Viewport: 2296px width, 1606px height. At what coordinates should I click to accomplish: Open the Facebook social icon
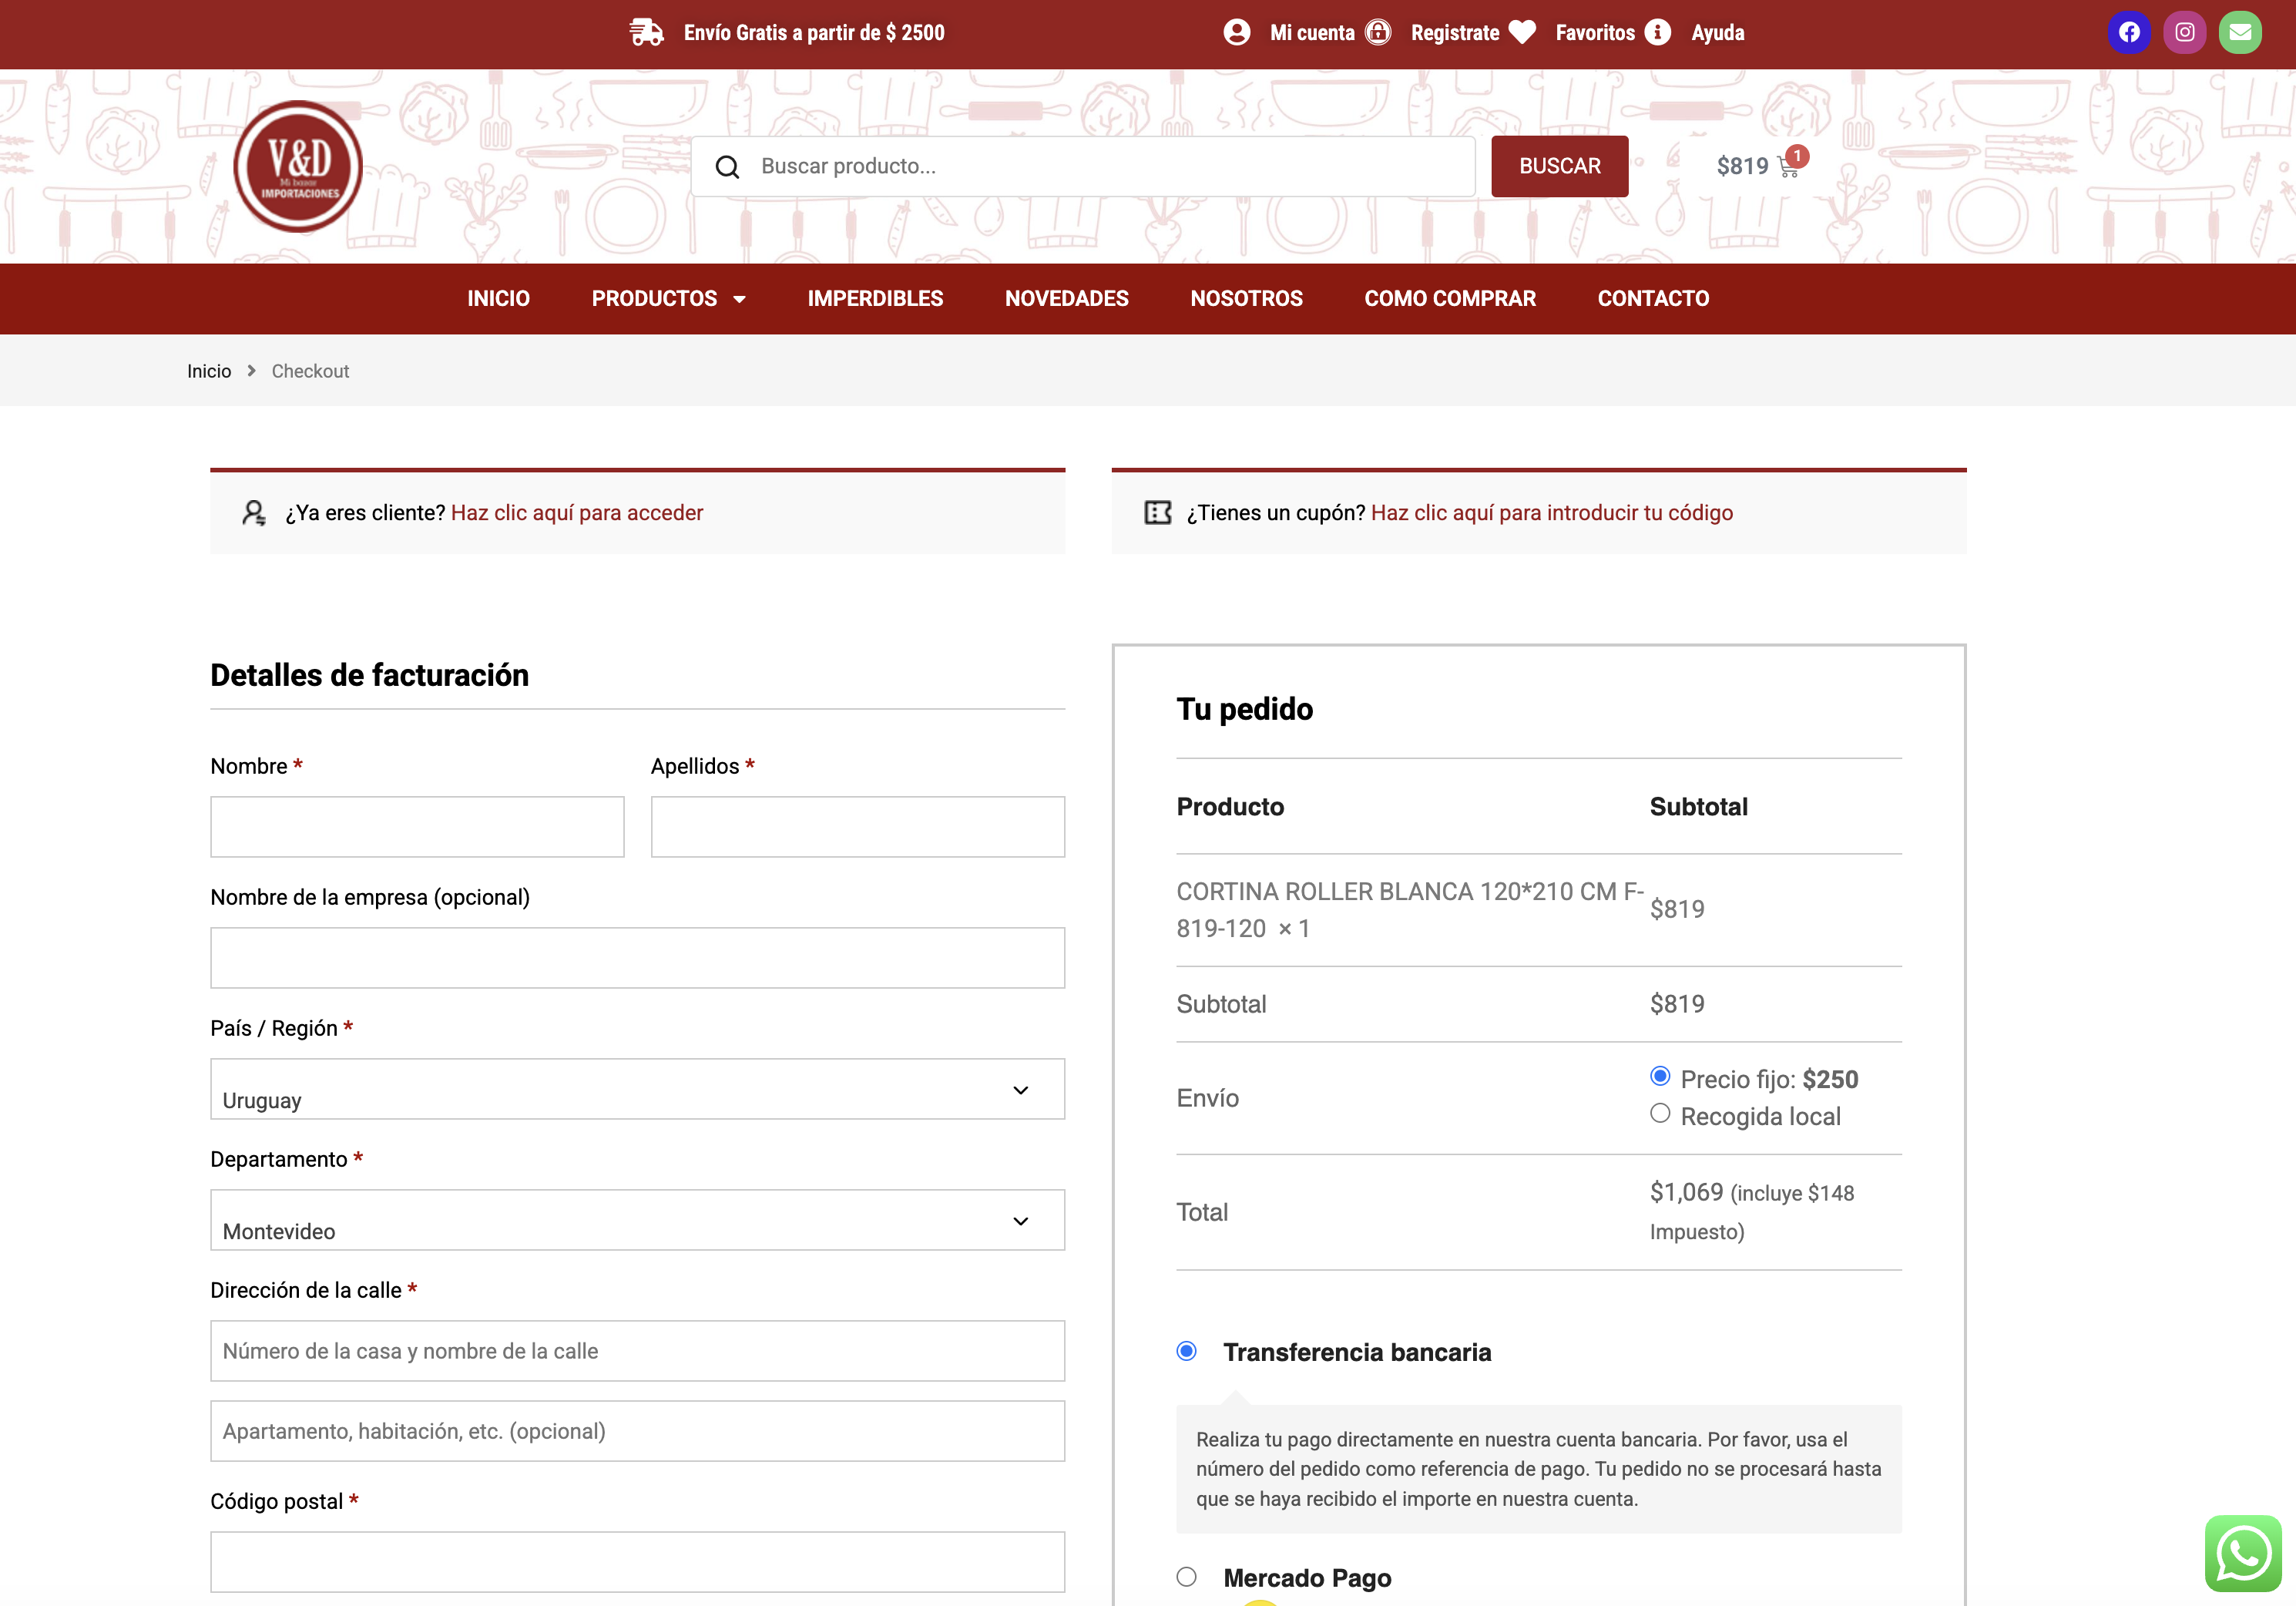[x=2129, y=32]
